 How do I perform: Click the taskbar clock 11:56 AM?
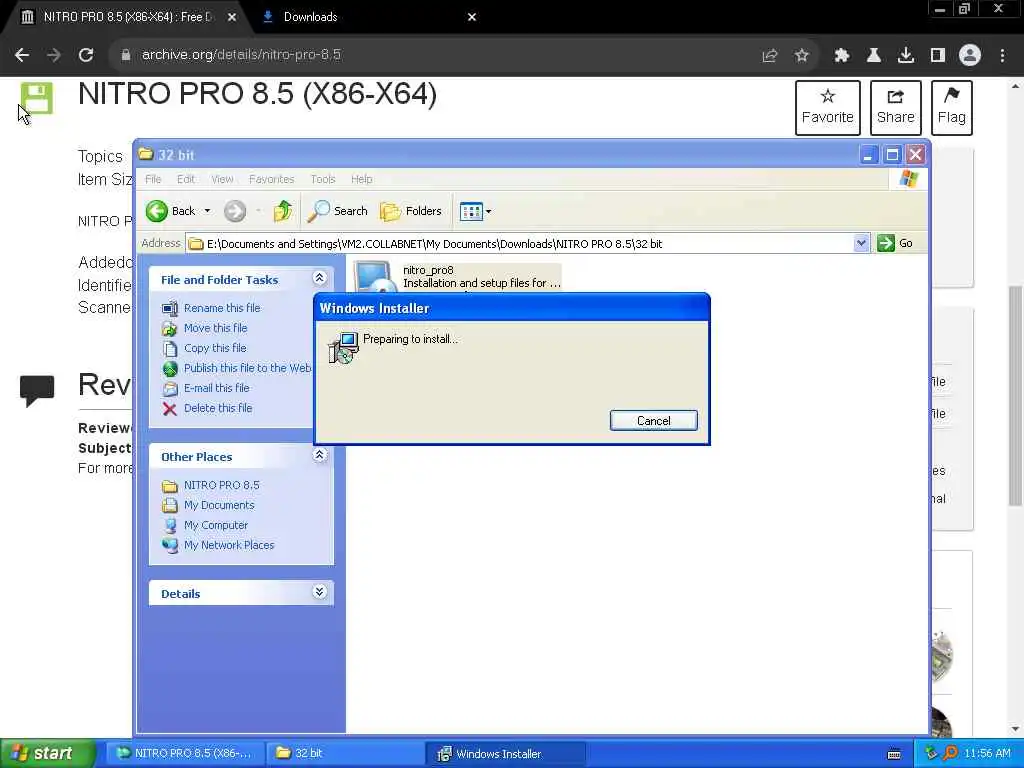987,754
